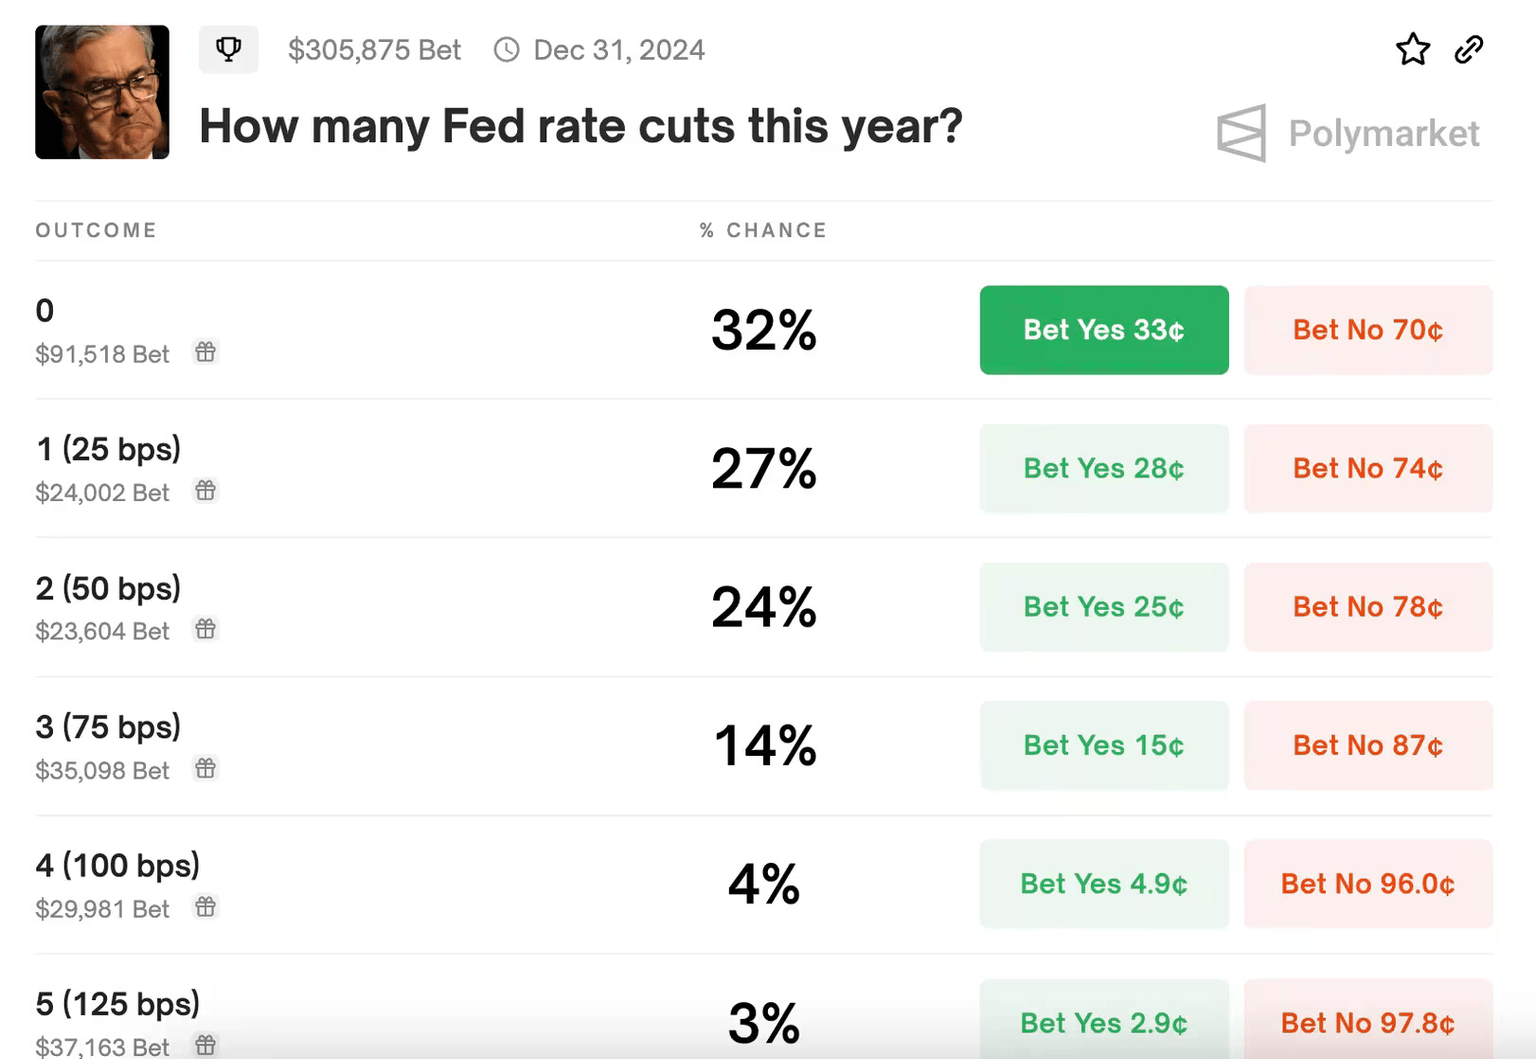Click Bet Yes 15¢ for three cuts

tap(1104, 746)
